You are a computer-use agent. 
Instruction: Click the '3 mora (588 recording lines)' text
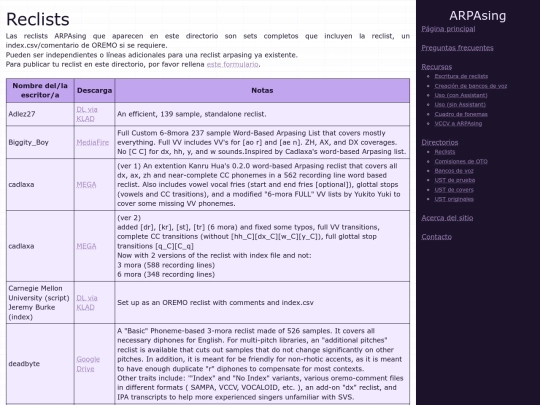point(166,265)
